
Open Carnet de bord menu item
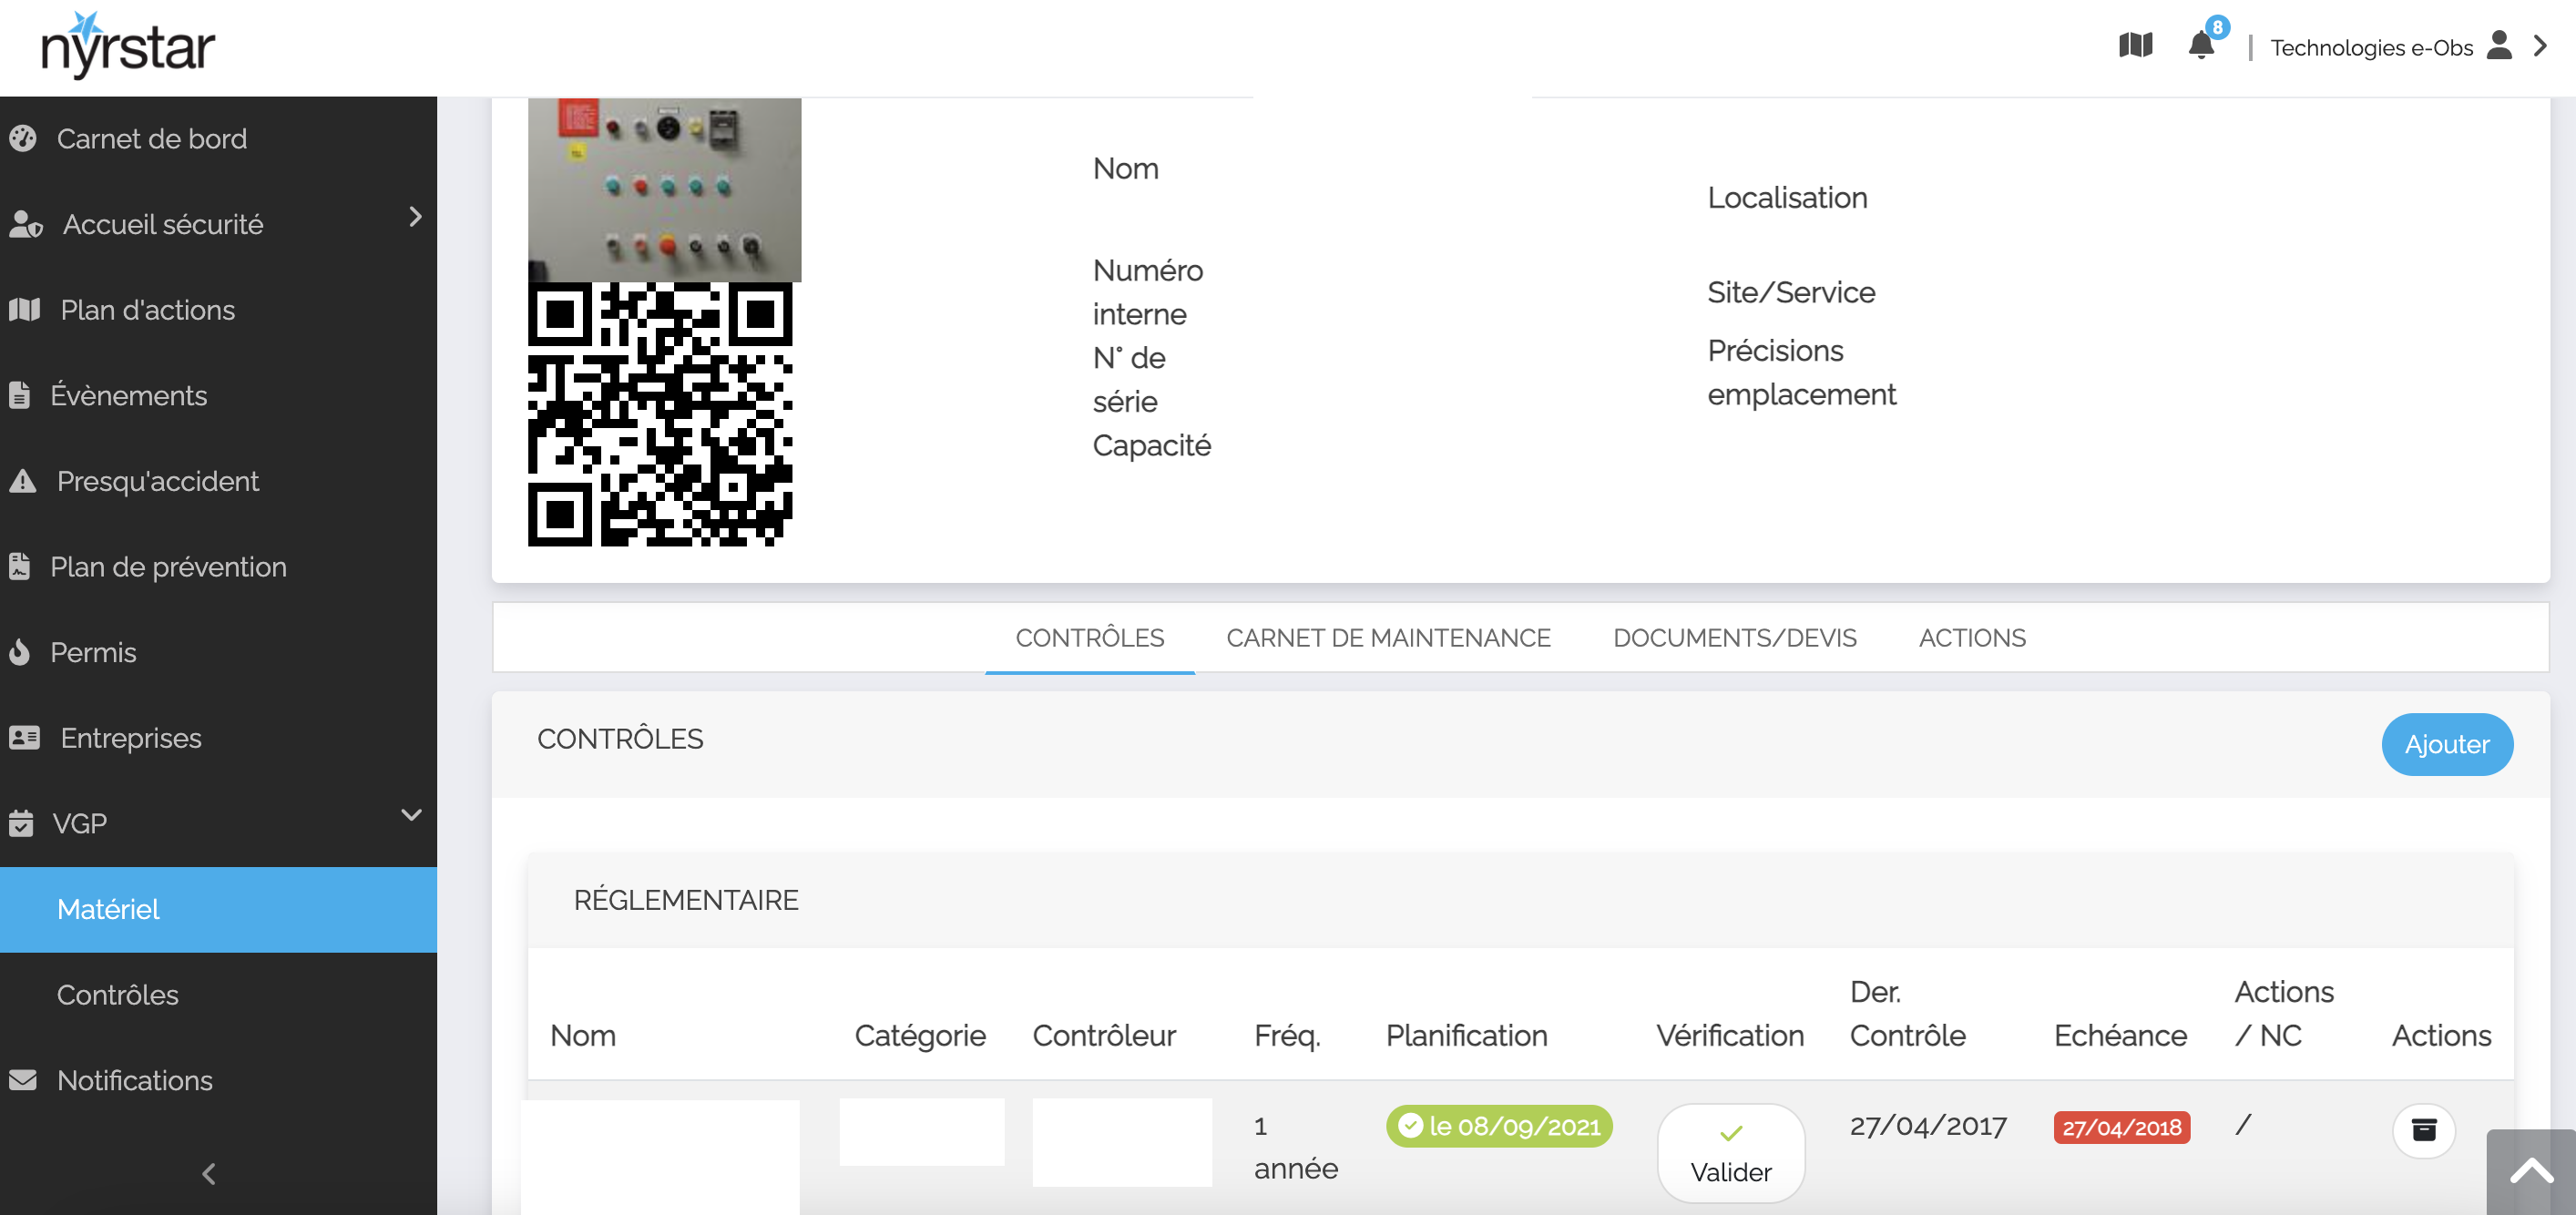pos(152,138)
